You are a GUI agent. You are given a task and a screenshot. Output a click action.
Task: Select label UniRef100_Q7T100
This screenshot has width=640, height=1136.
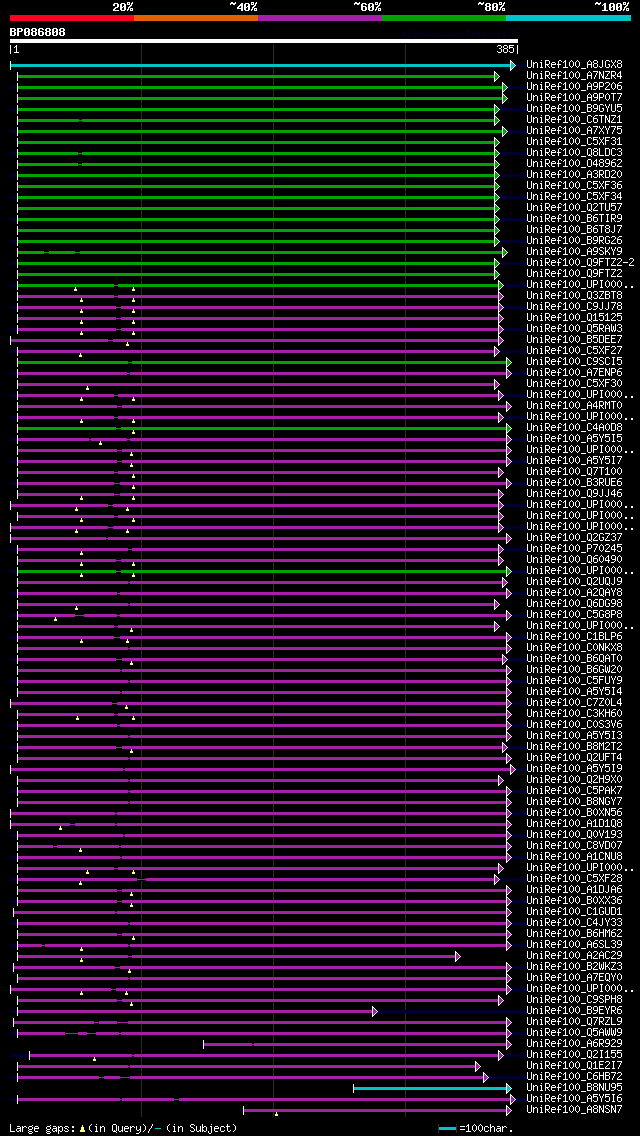[574, 472]
